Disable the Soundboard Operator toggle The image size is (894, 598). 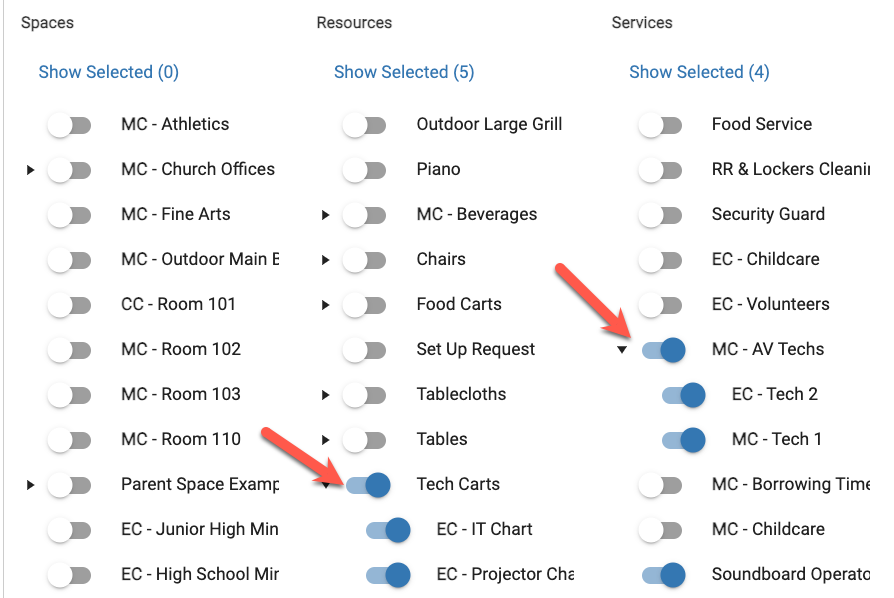tap(663, 575)
